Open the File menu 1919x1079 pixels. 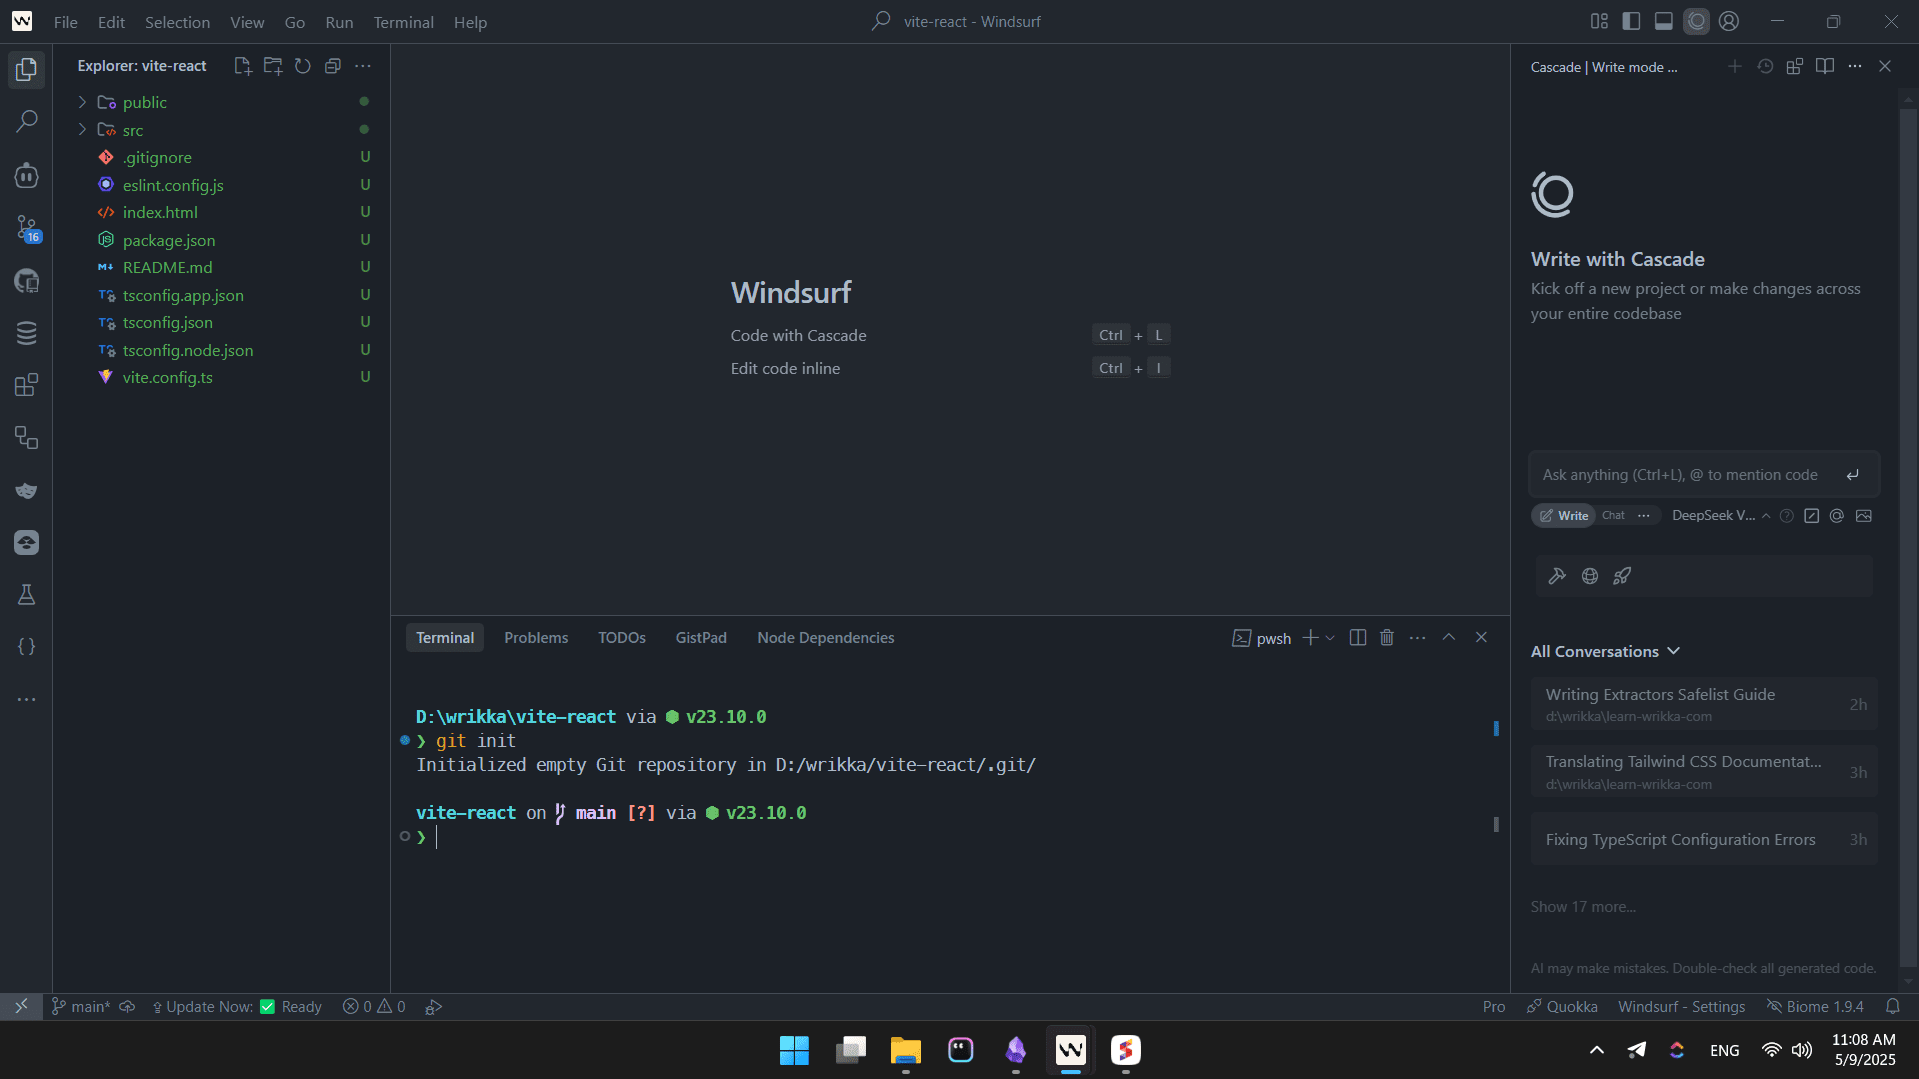(x=66, y=22)
